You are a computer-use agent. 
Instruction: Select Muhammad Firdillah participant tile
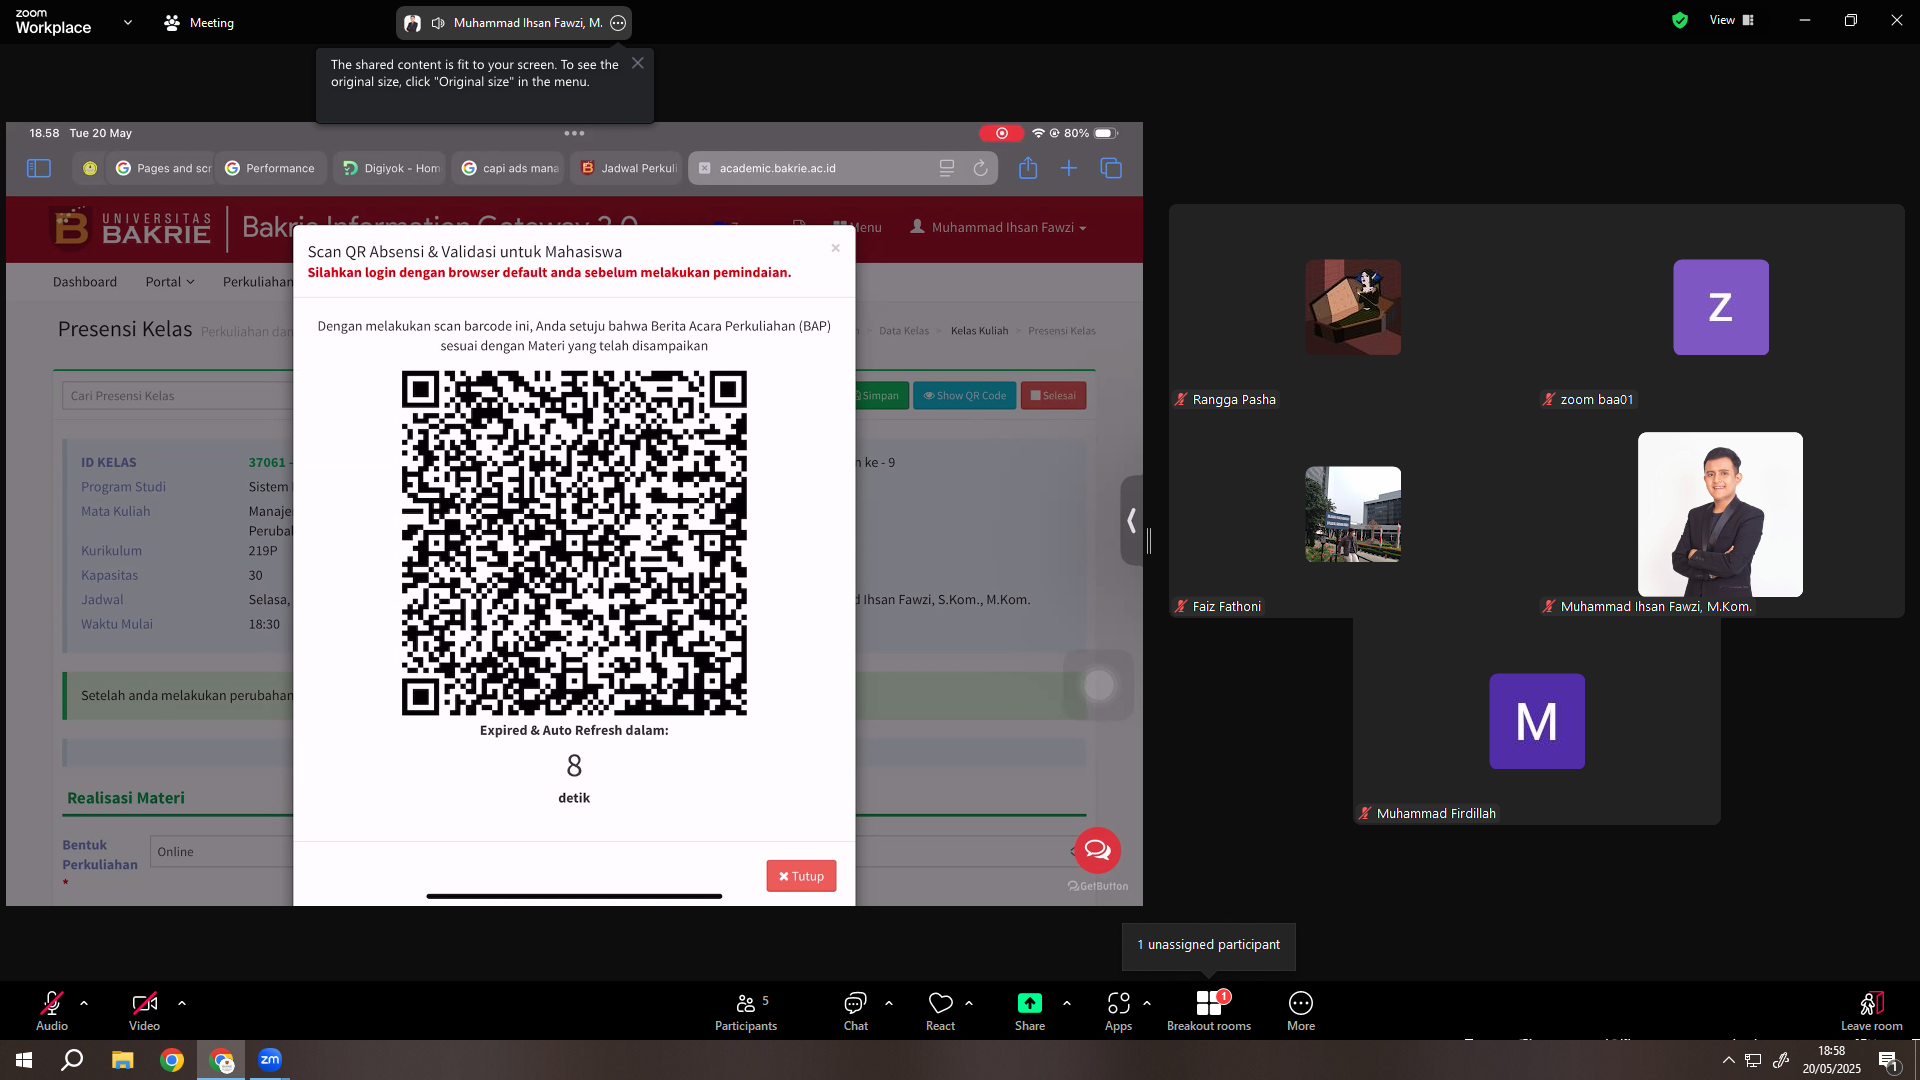1537,721
